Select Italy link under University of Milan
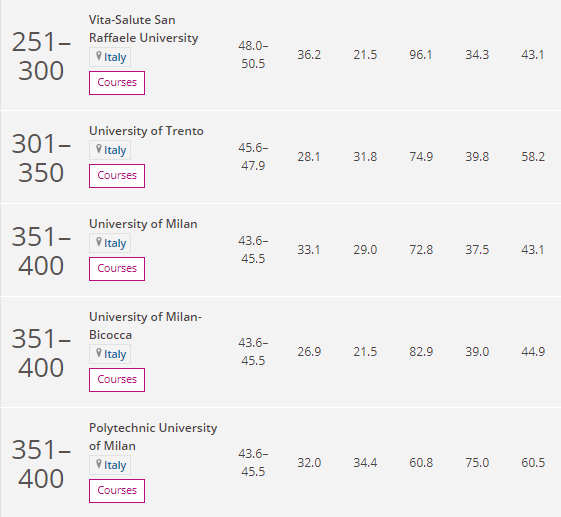The height and width of the screenshot is (517, 561). pyautogui.click(x=115, y=243)
